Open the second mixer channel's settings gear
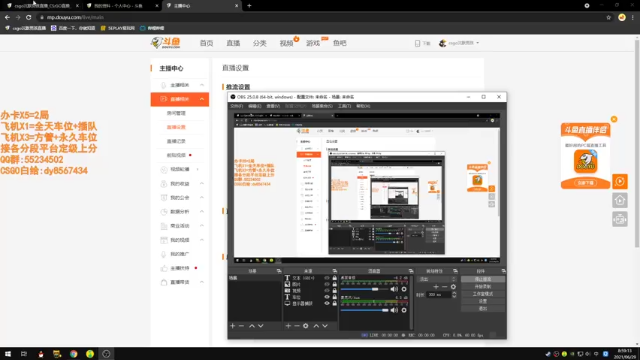This screenshot has width=640, height=360. coord(404,310)
